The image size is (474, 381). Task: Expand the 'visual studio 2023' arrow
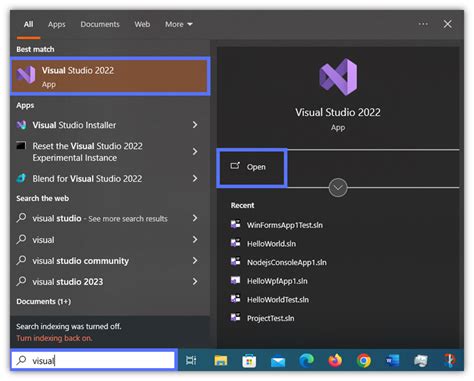[x=195, y=282]
